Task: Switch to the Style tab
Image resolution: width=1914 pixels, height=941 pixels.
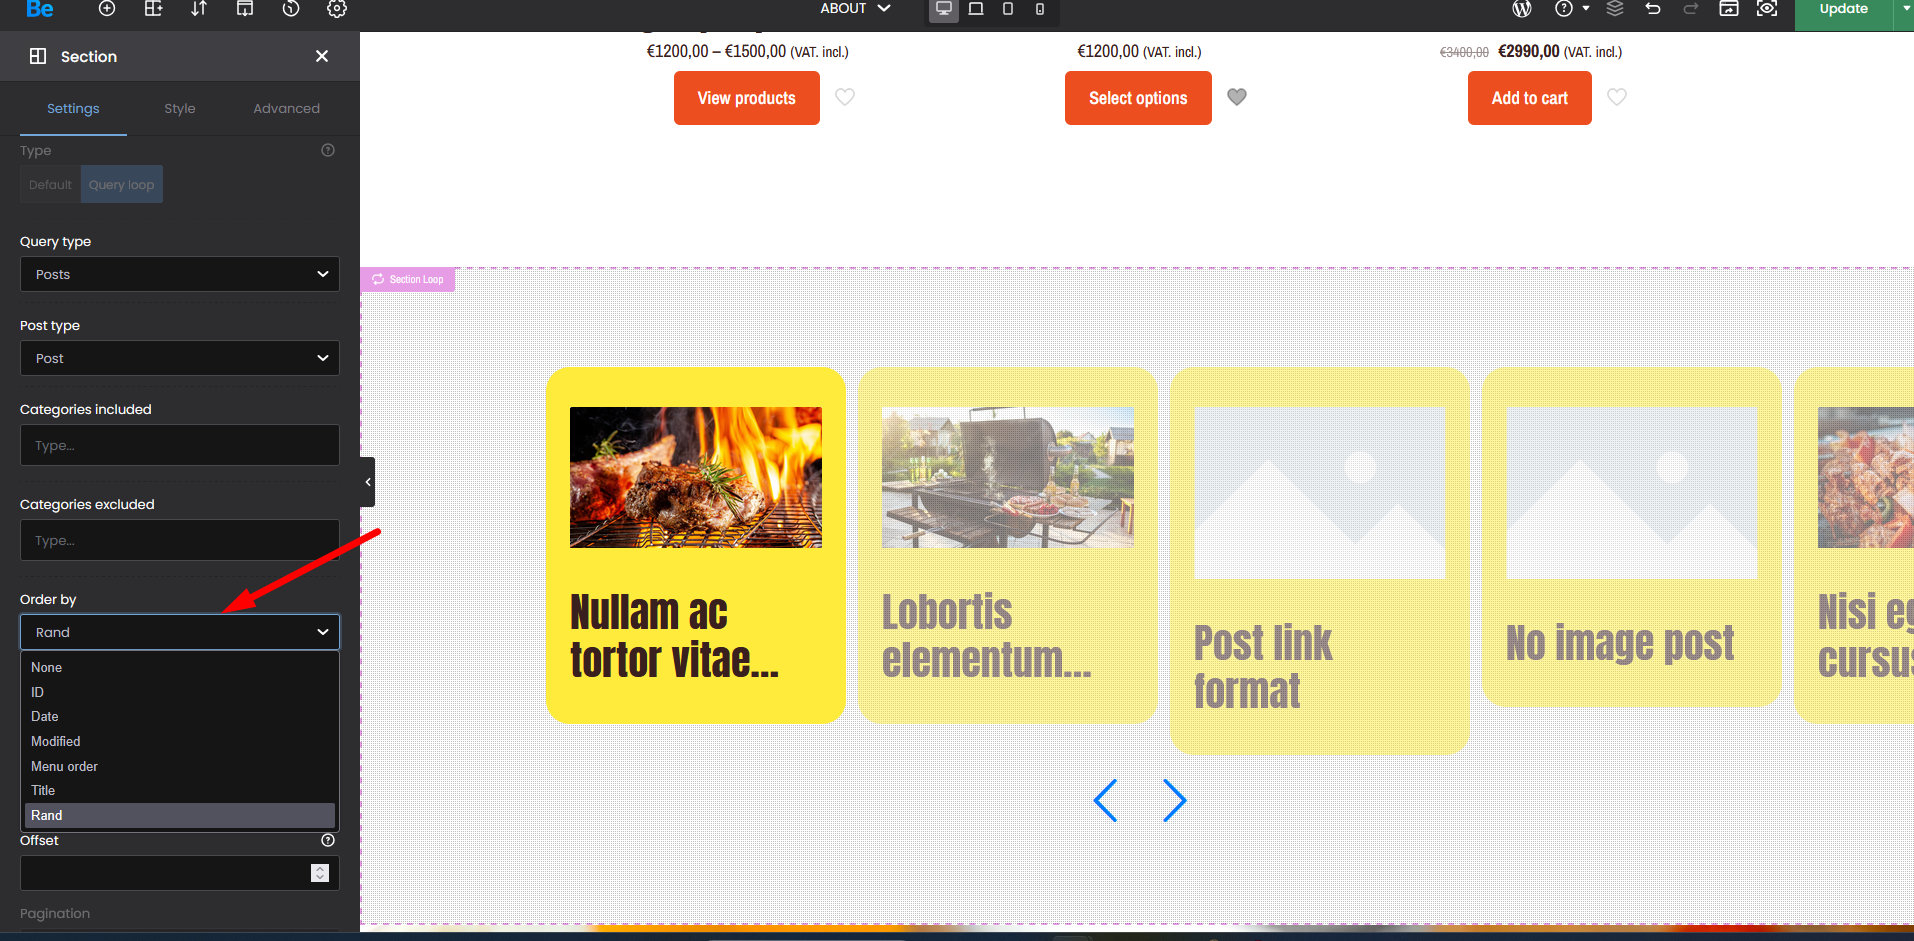Action: point(180,108)
